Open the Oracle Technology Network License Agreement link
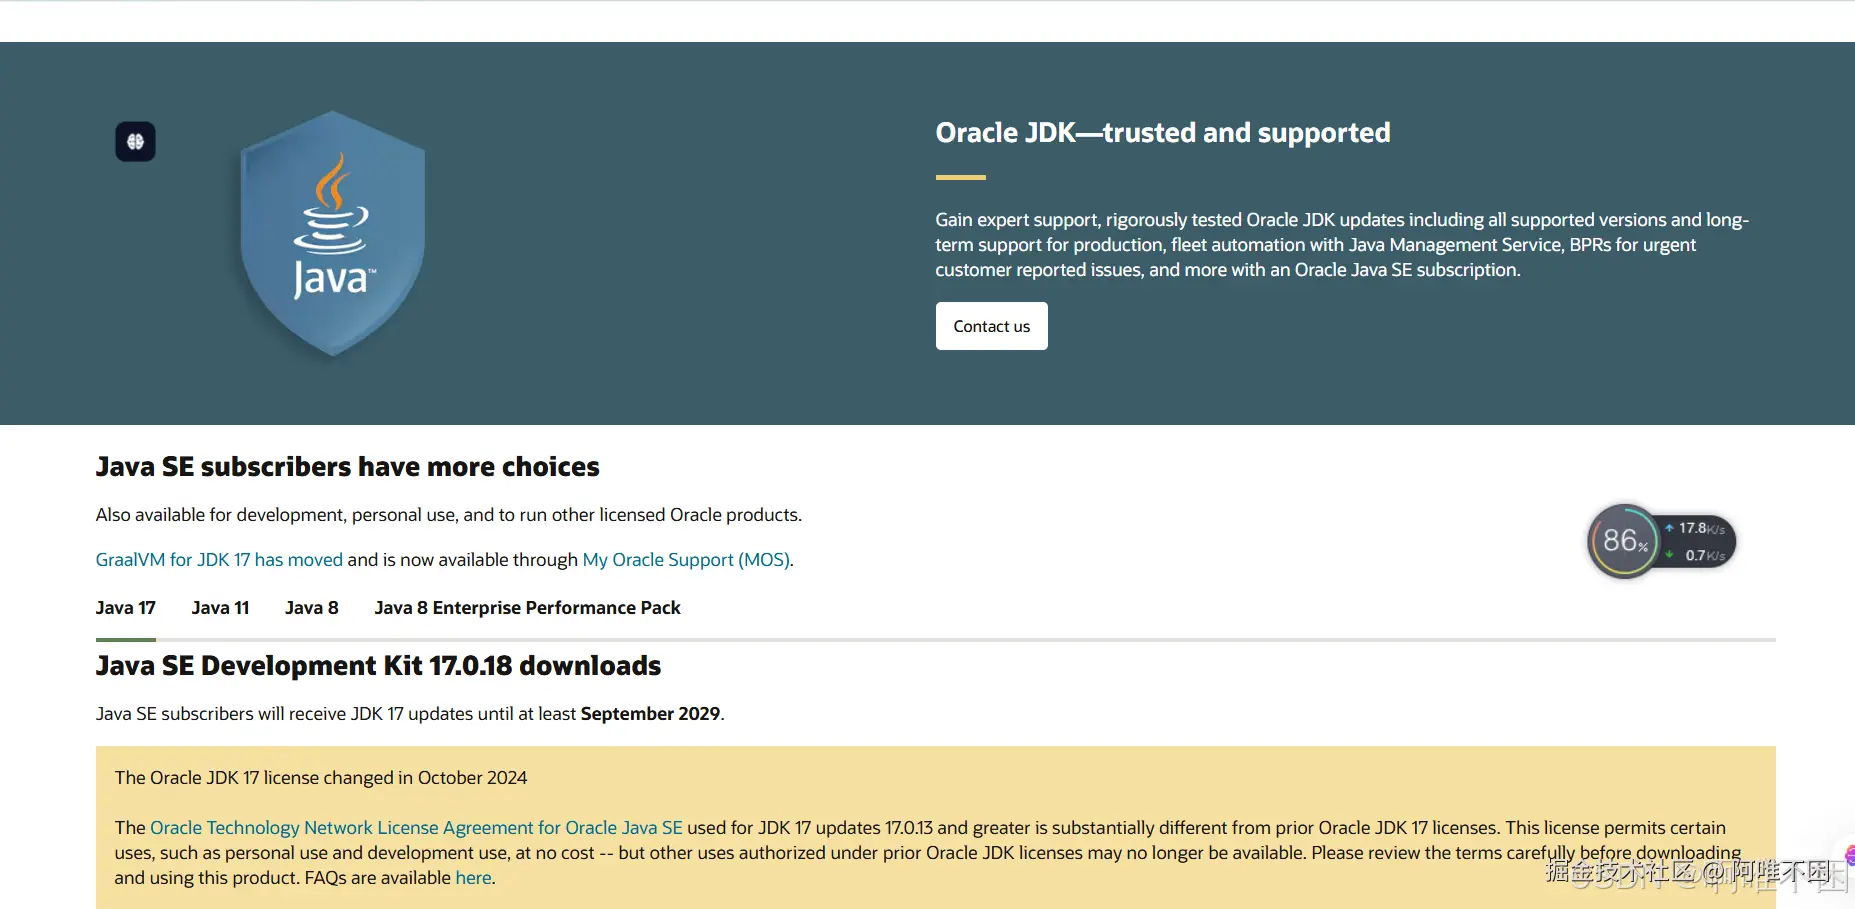1855x909 pixels. (x=416, y=828)
